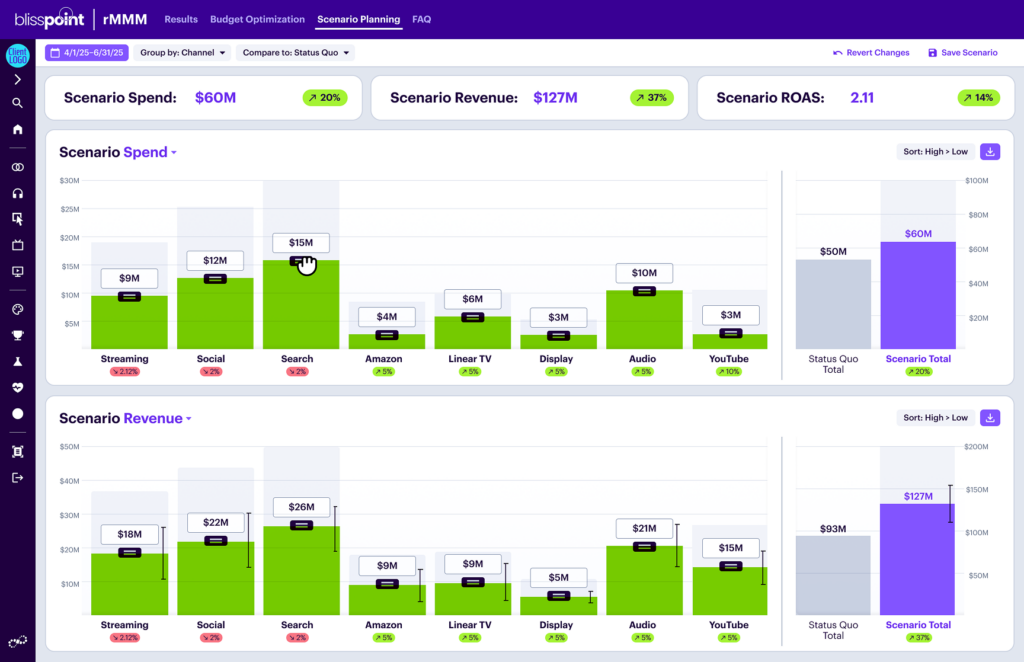Click the $5M Display revenue value box
Screen dimensions: 1024x662
[558, 578]
